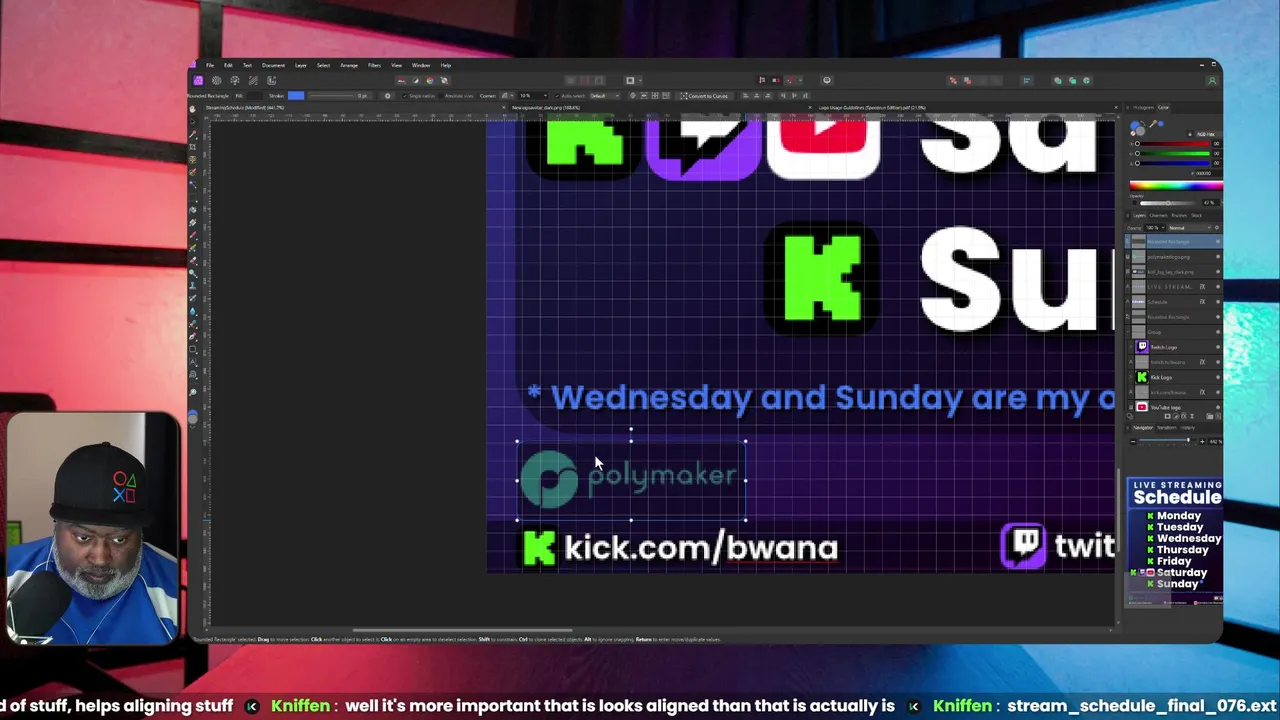The image size is (1280, 720).
Task: Click the blue Stroke color swatch
Action: pyautogui.click(x=296, y=96)
